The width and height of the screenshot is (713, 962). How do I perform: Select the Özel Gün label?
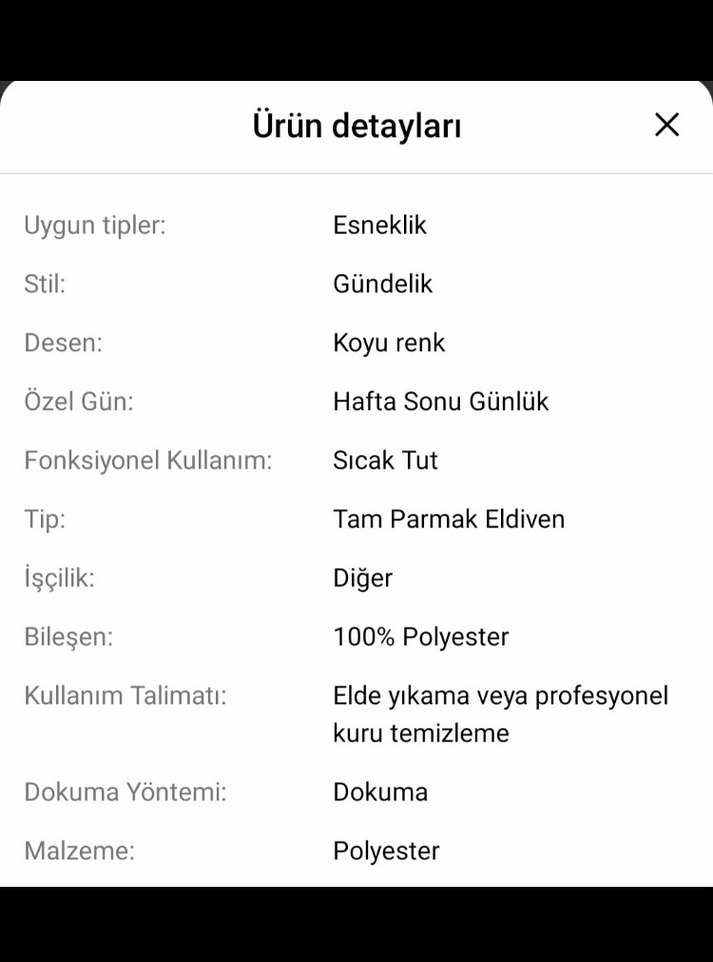point(78,401)
